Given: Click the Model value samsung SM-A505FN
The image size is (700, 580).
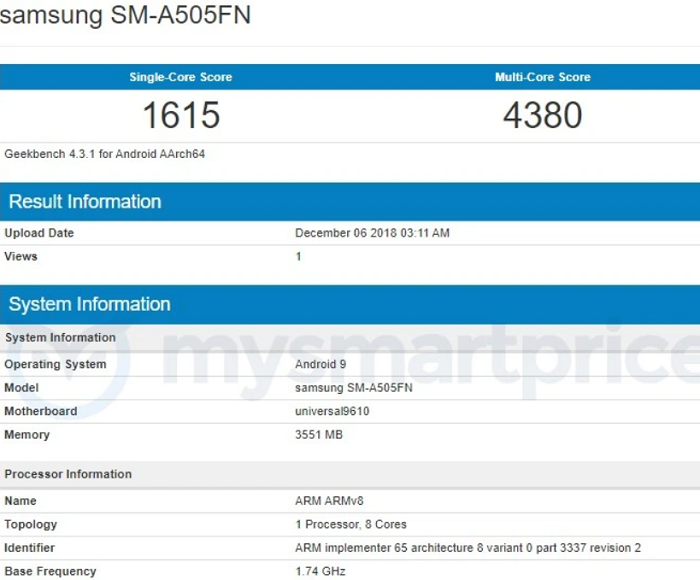Looking at the screenshot, I should (x=354, y=388).
